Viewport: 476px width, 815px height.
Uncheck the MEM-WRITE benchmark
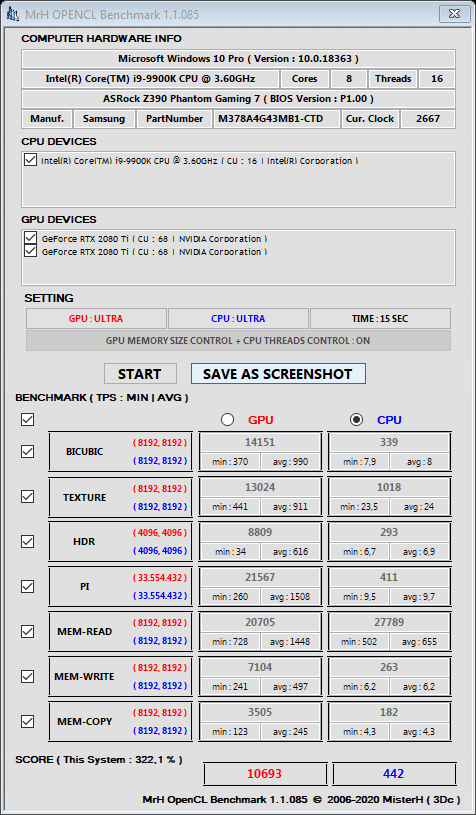[x=28, y=676]
